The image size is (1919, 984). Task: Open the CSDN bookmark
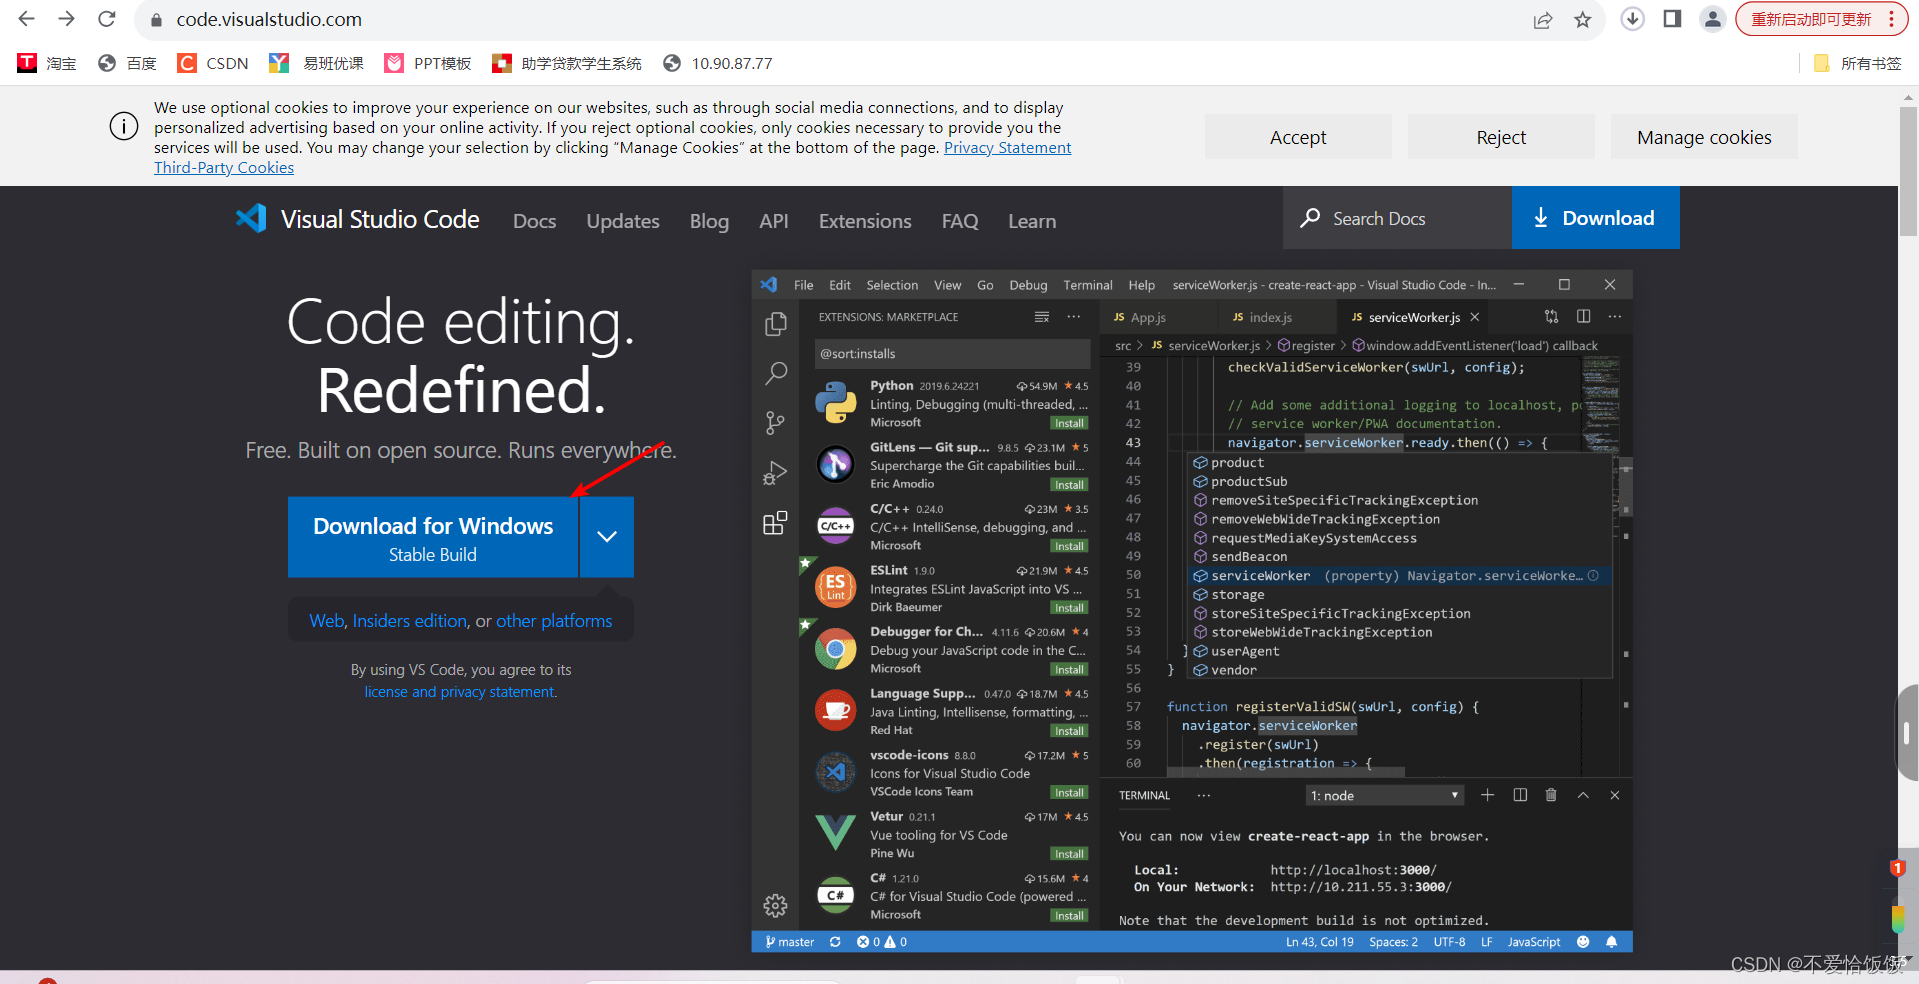coord(213,63)
